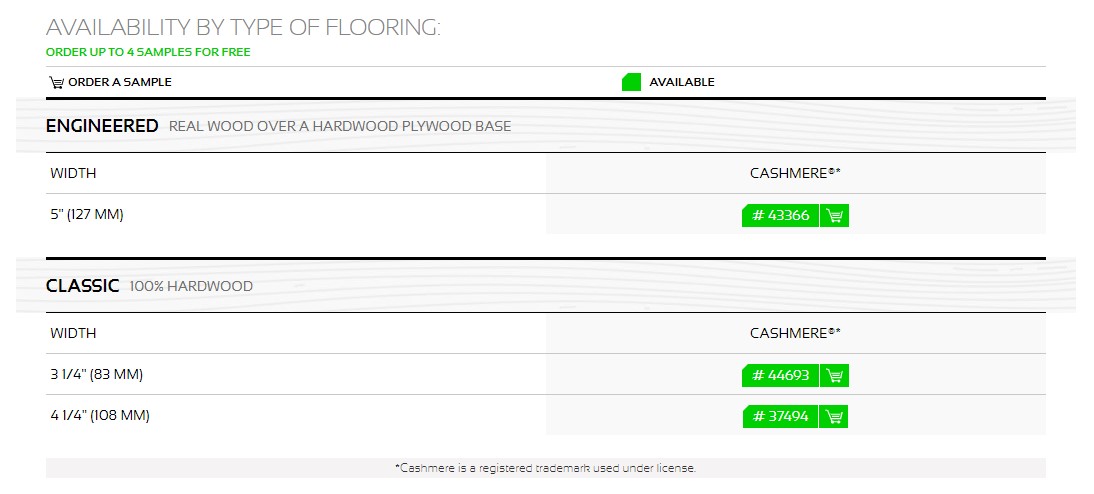Click the 'Availability by type of flooring' title

pyautogui.click(x=243, y=27)
